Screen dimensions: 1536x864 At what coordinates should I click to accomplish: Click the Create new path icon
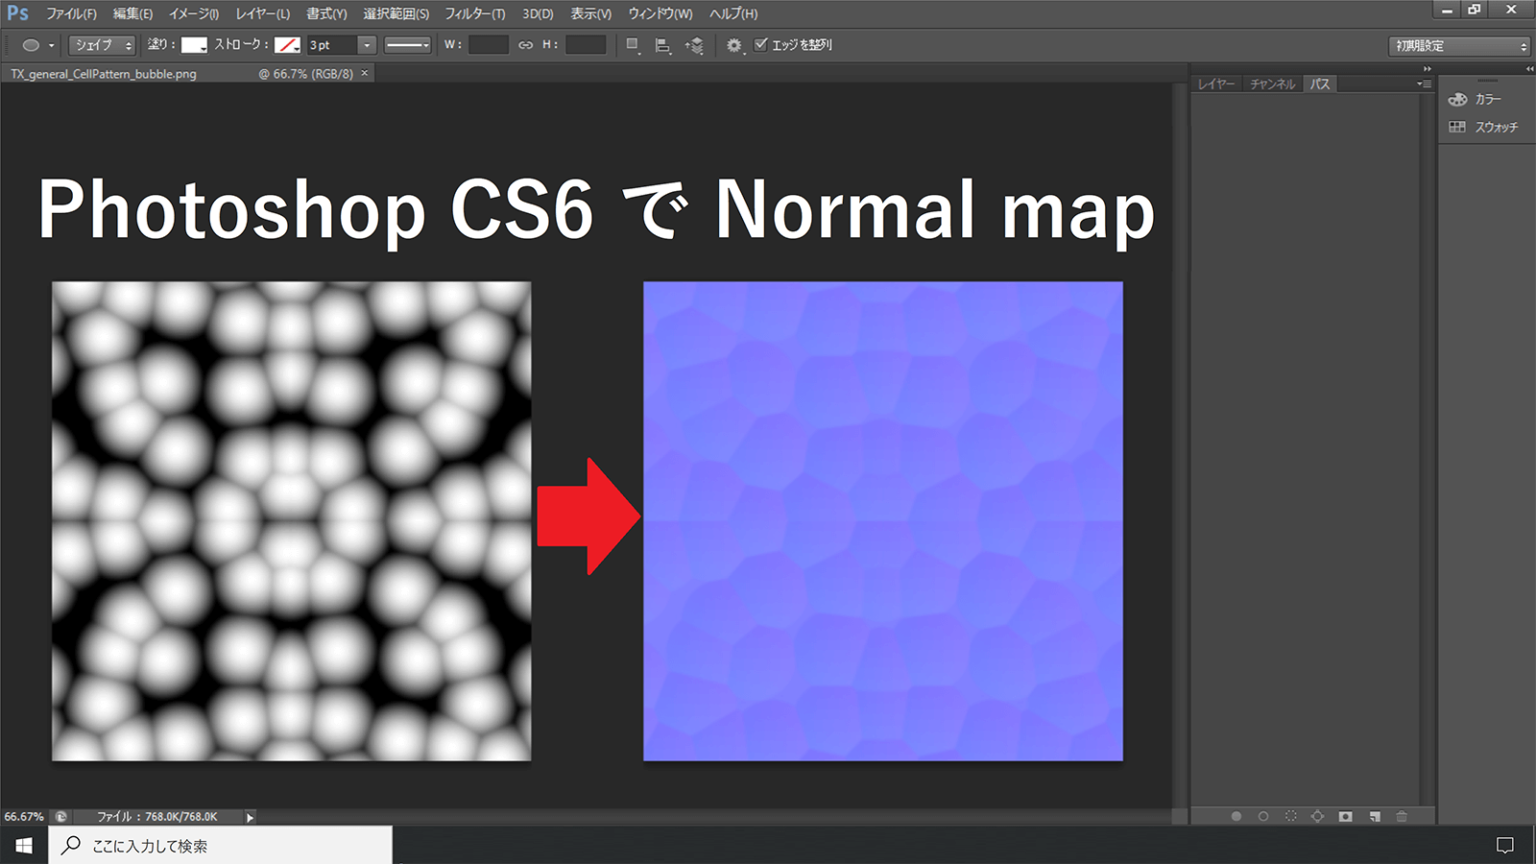point(1372,816)
